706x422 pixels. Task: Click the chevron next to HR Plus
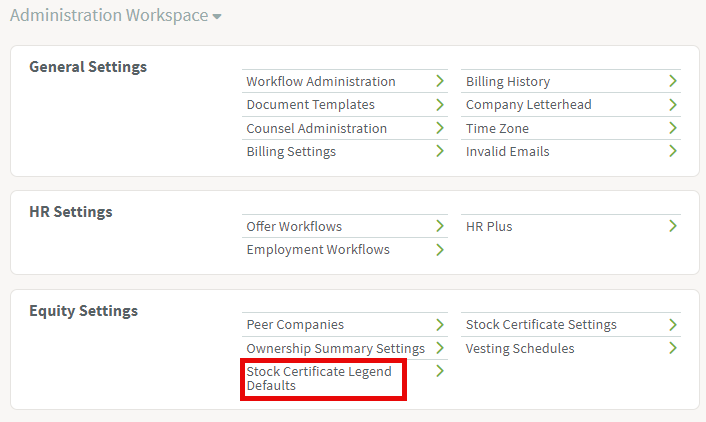(x=673, y=226)
